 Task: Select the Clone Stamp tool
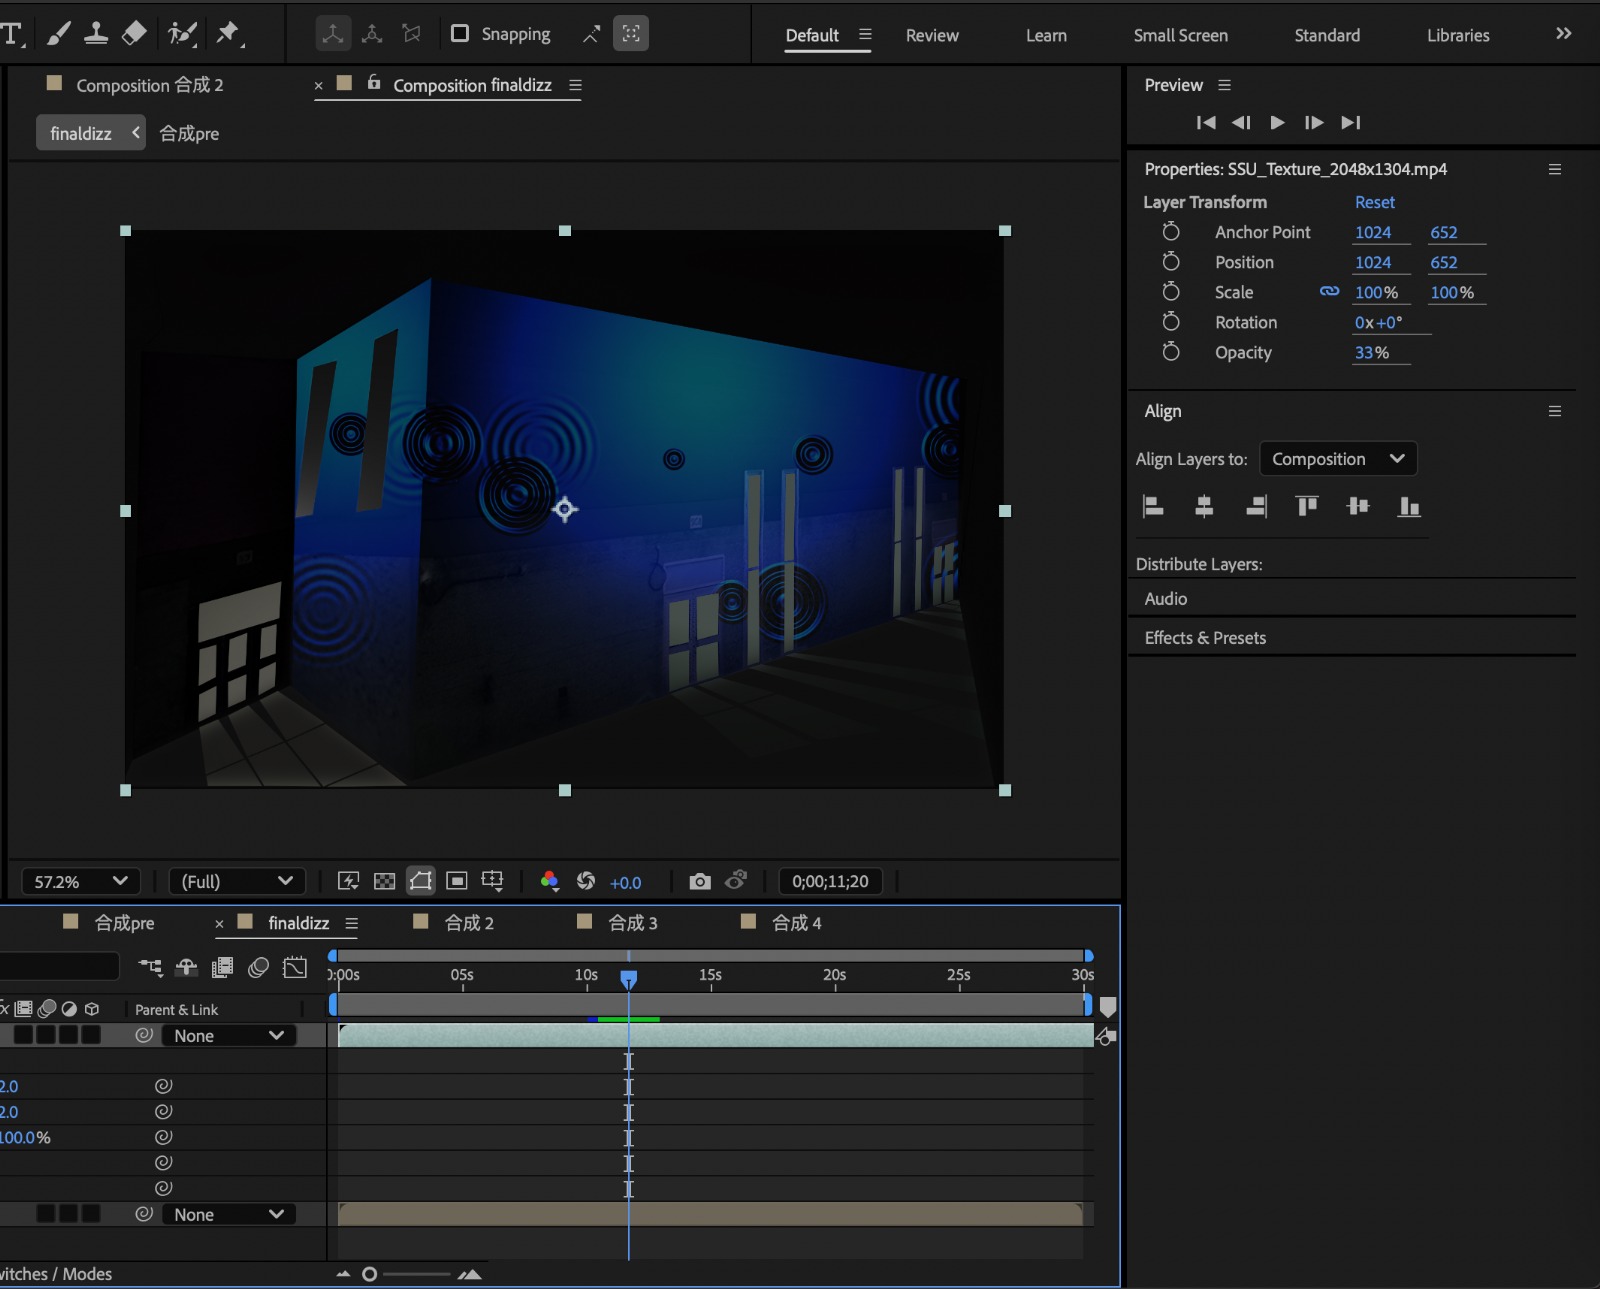(96, 34)
